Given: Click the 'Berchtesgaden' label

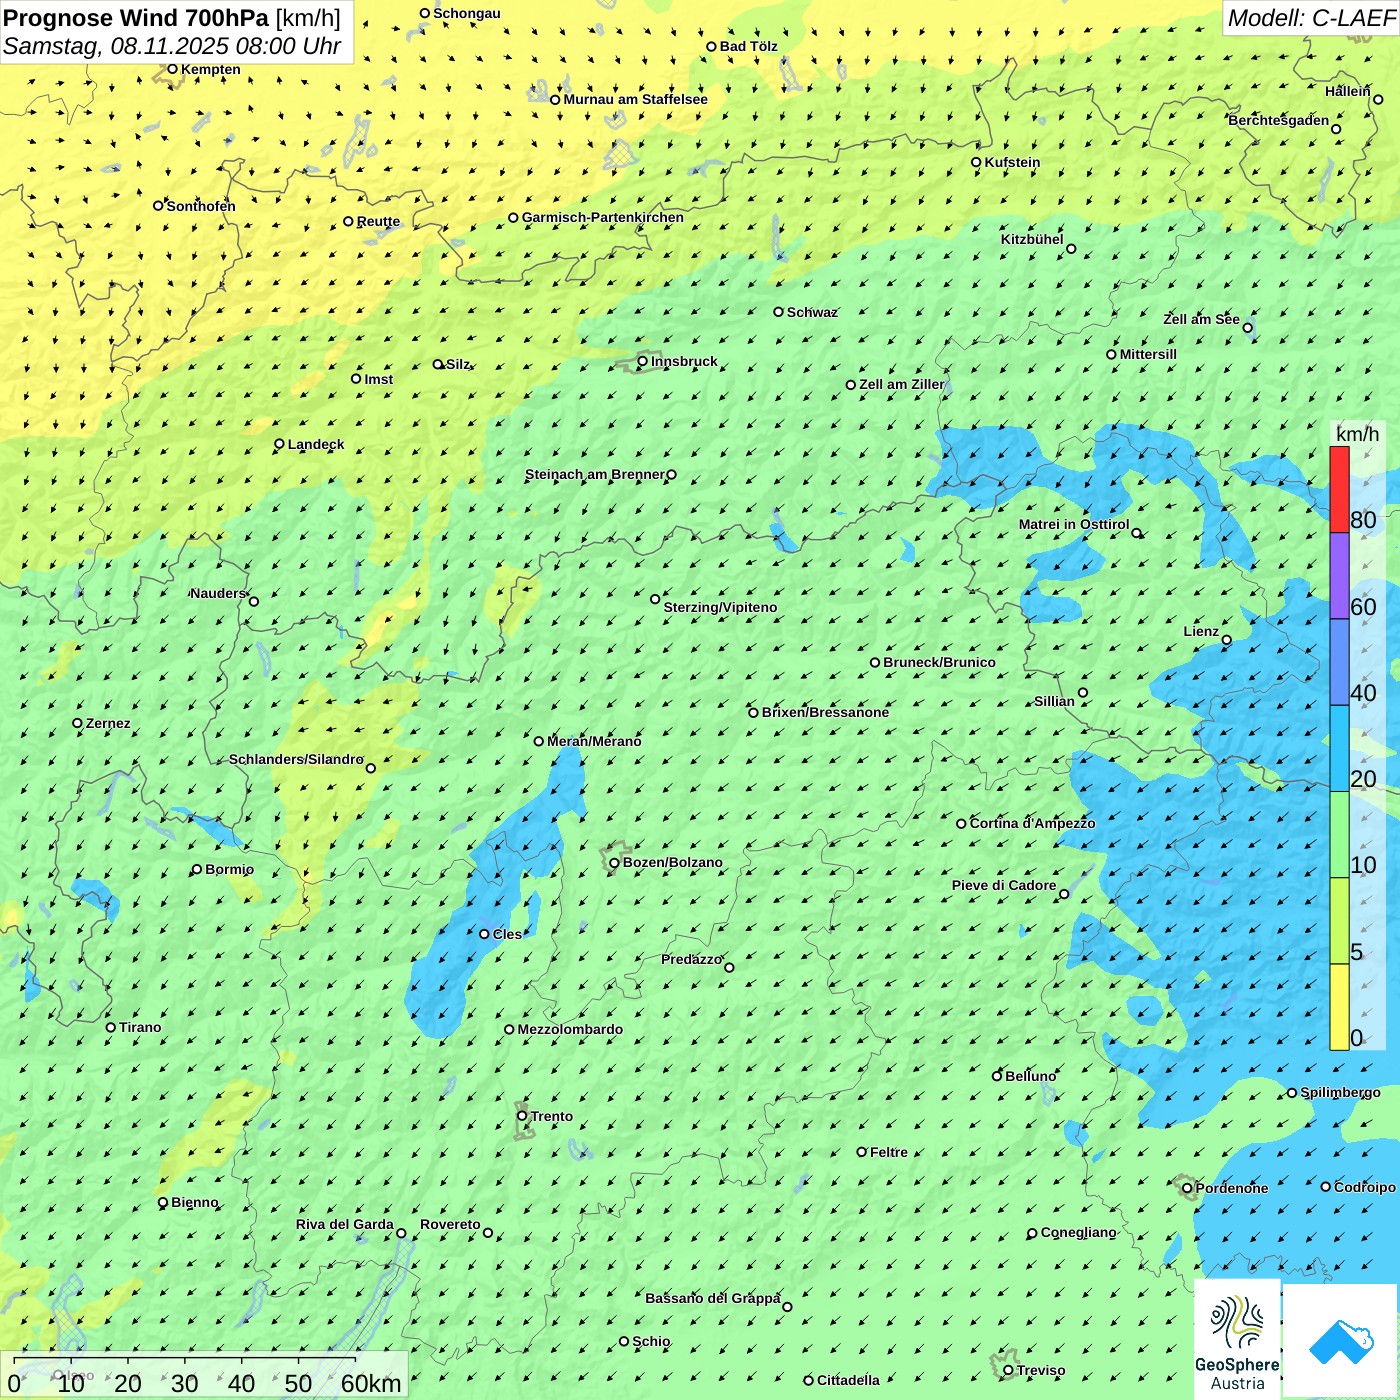Looking at the screenshot, I should point(1279,120).
